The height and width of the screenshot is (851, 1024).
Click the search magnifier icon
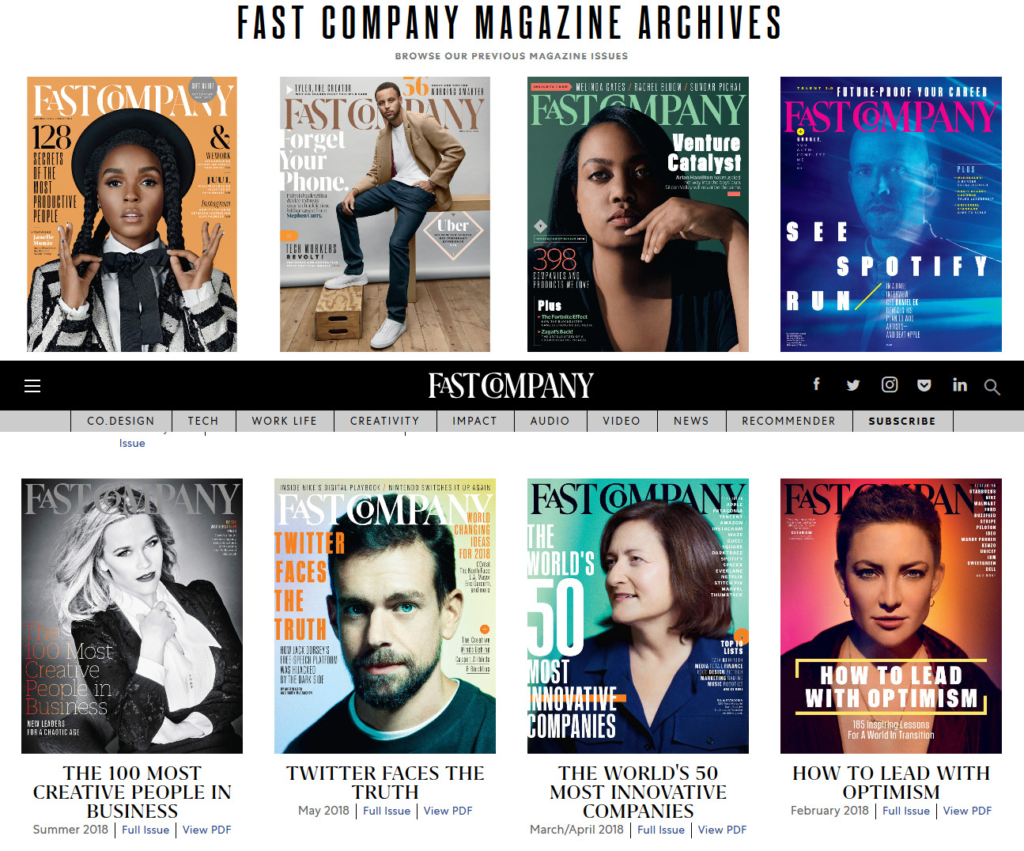coord(992,387)
